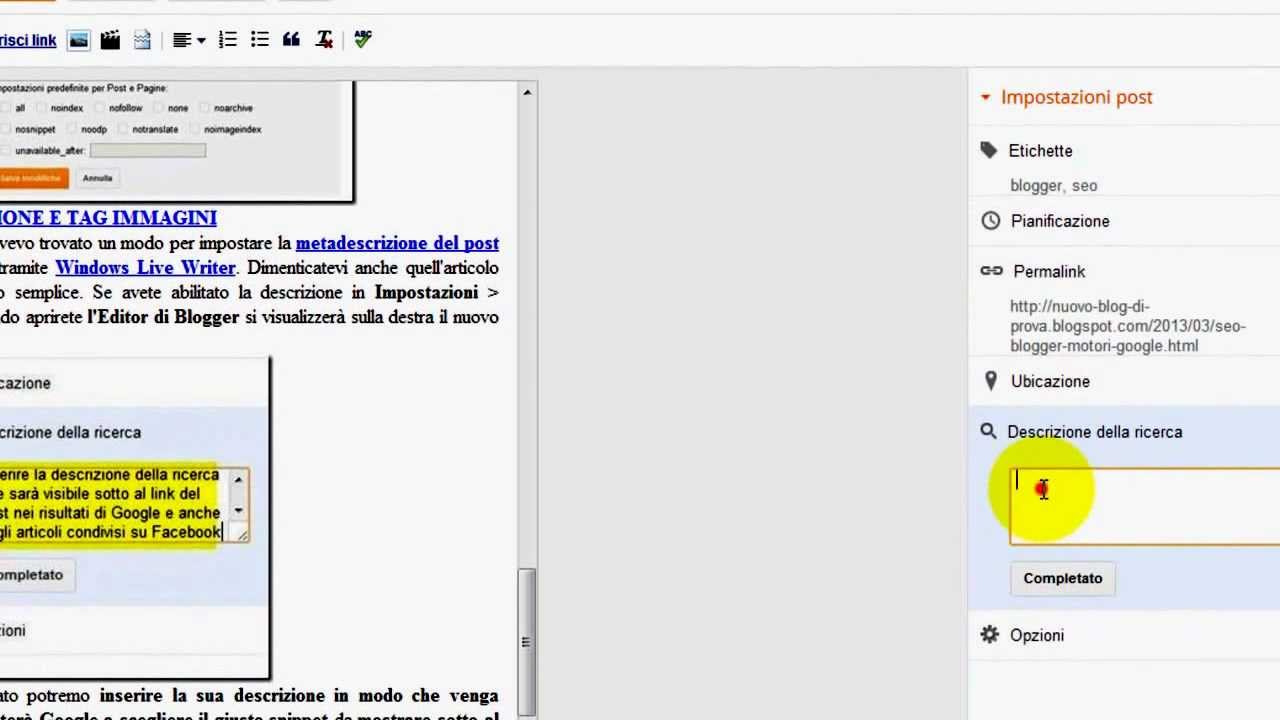Click the remove formatting icon
Screen dimensions: 1280x720
click(x=324, y=40)
